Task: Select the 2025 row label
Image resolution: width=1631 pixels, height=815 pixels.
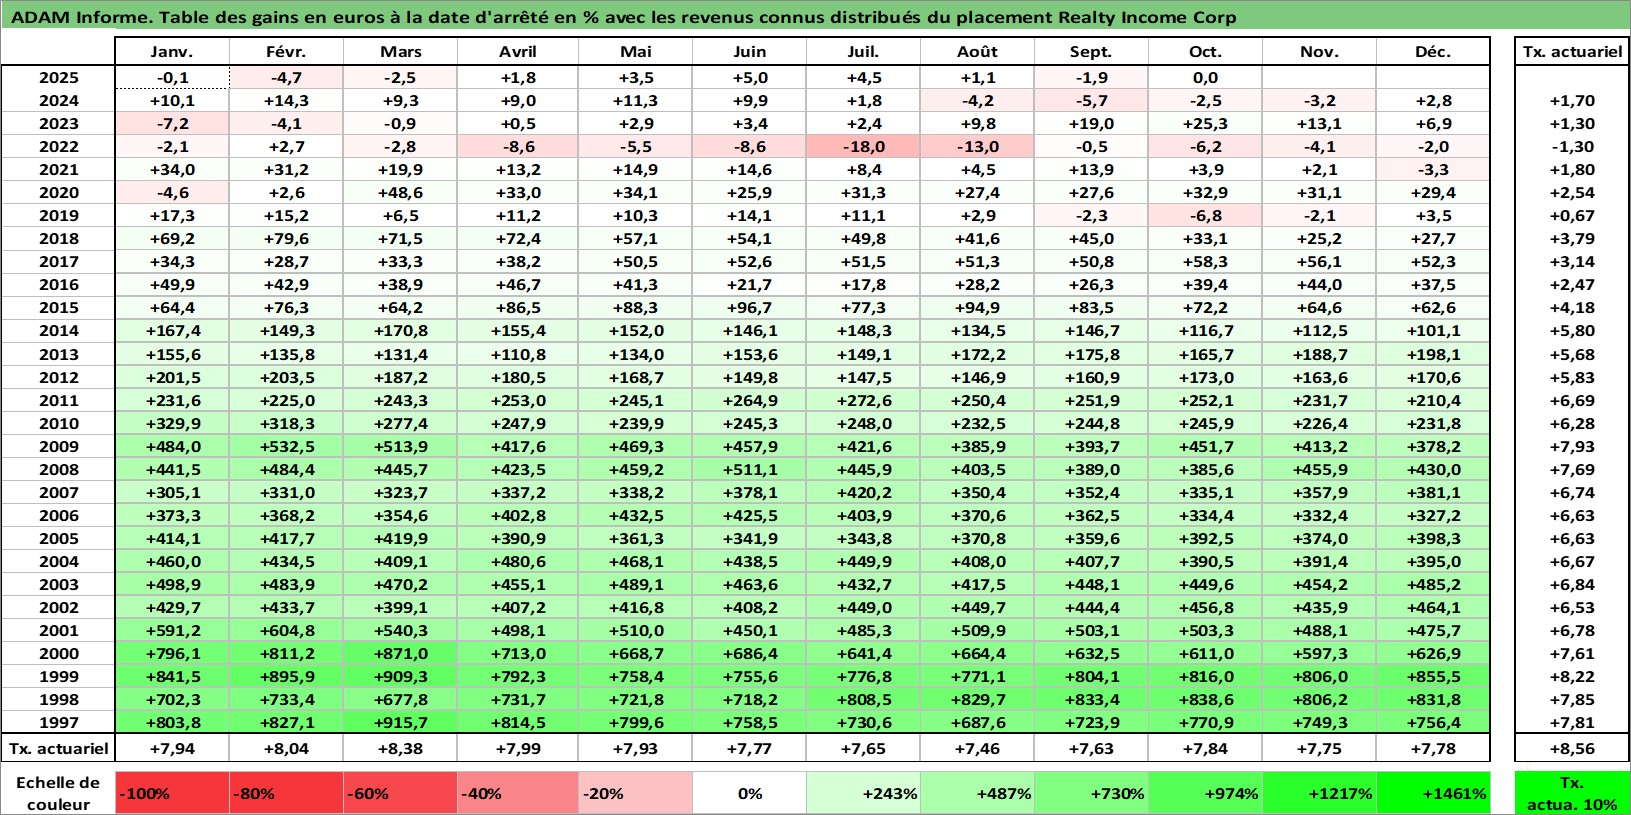Action: tap(58, 77)
